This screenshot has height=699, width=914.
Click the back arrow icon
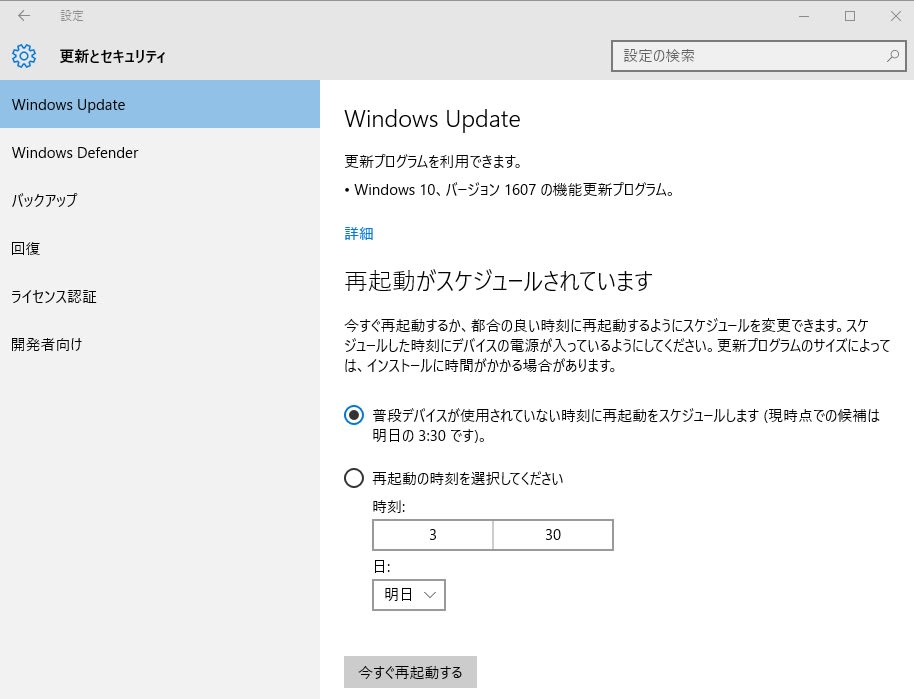click(23, 16)
